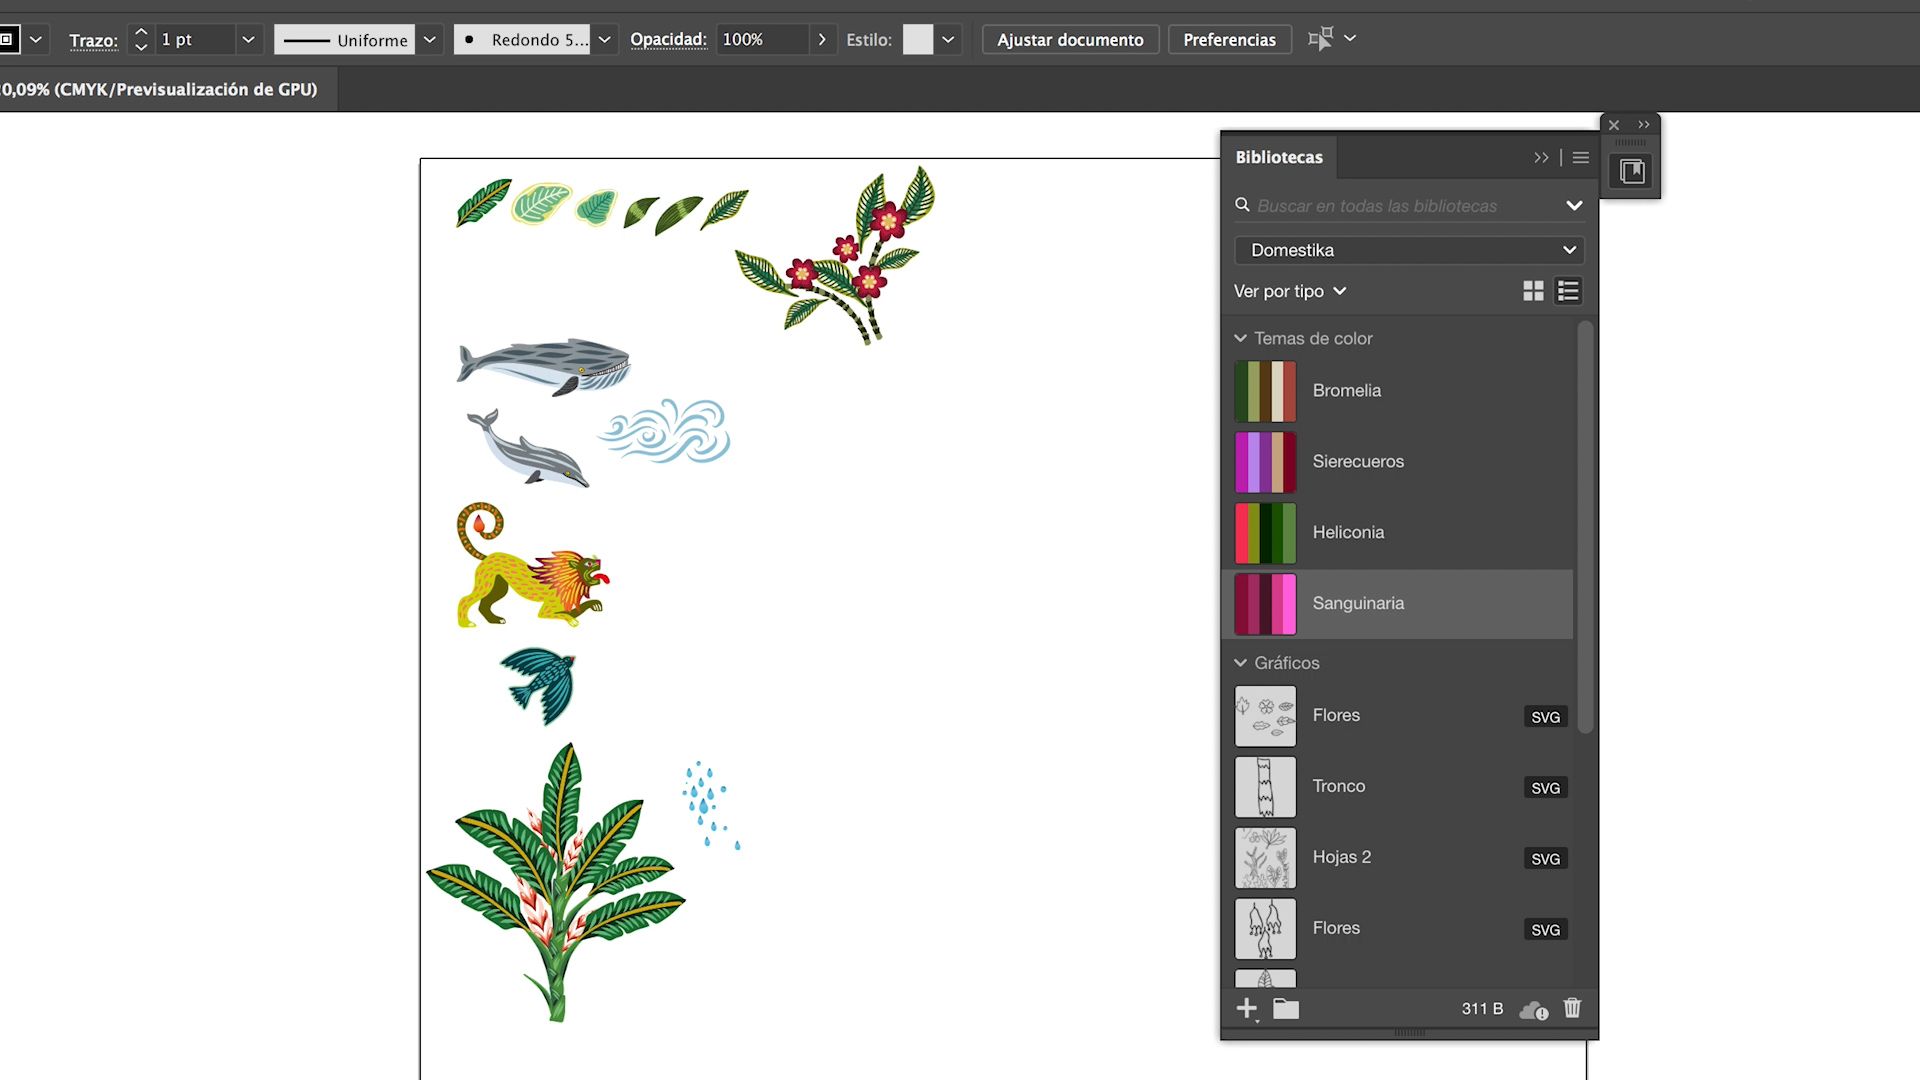Select the Tronco graphic thumbnail

coord(1265,787)
